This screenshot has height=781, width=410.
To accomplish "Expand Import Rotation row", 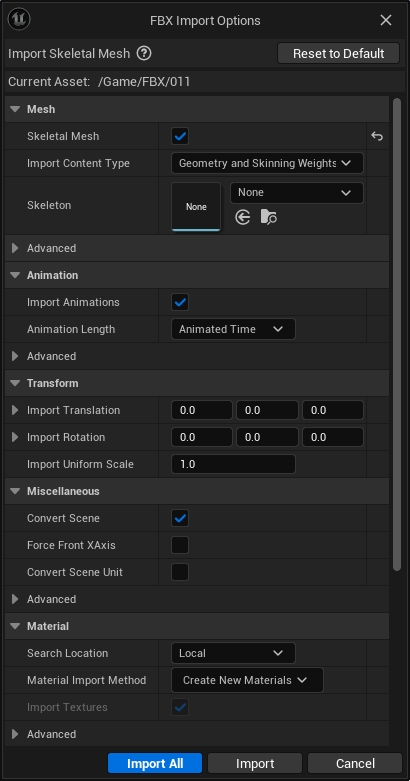I will [x=15, y=437].
